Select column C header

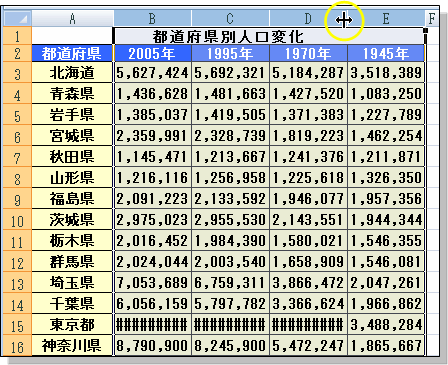tap(230, 18)
